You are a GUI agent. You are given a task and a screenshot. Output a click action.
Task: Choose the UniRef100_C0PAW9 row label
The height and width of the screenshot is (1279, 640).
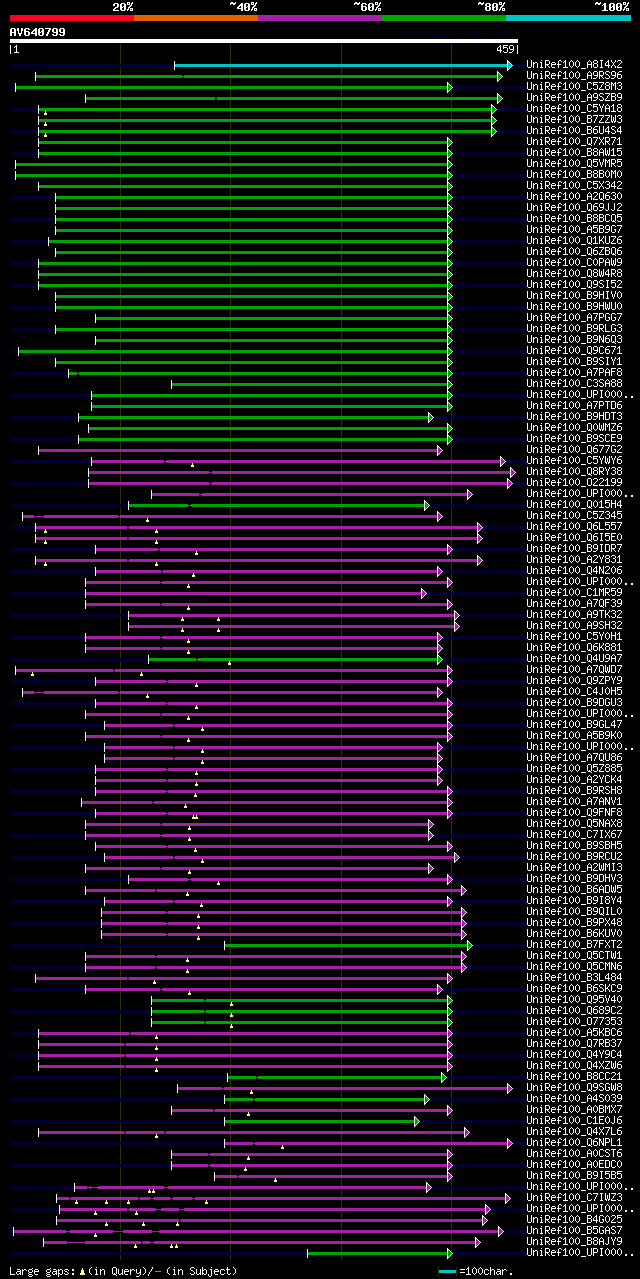coord(574,263)
